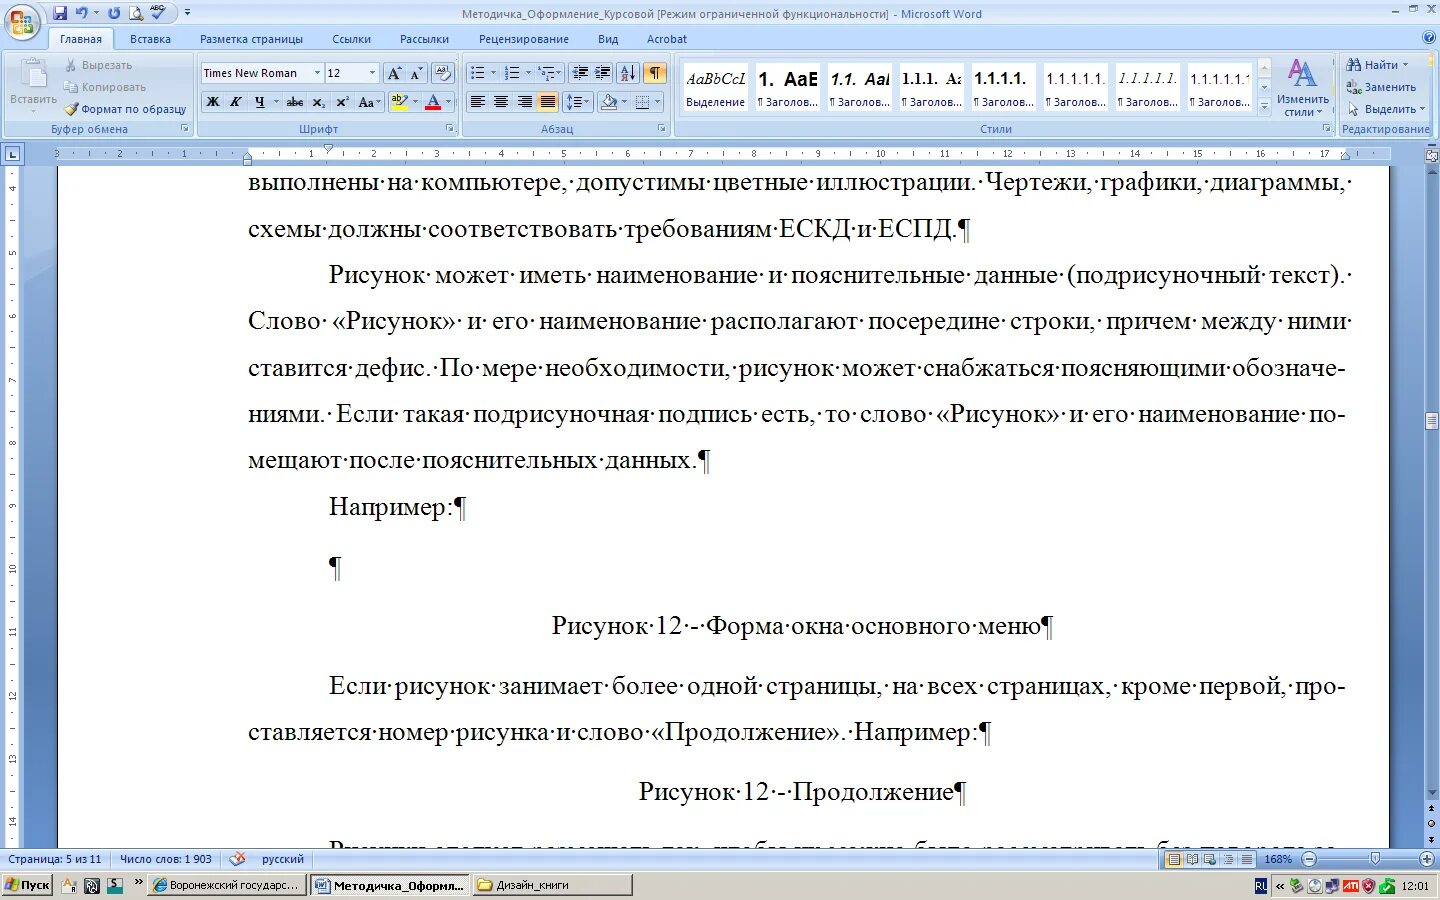
Task: Open the Рассылки tab
Action: (x=424, y=39)
